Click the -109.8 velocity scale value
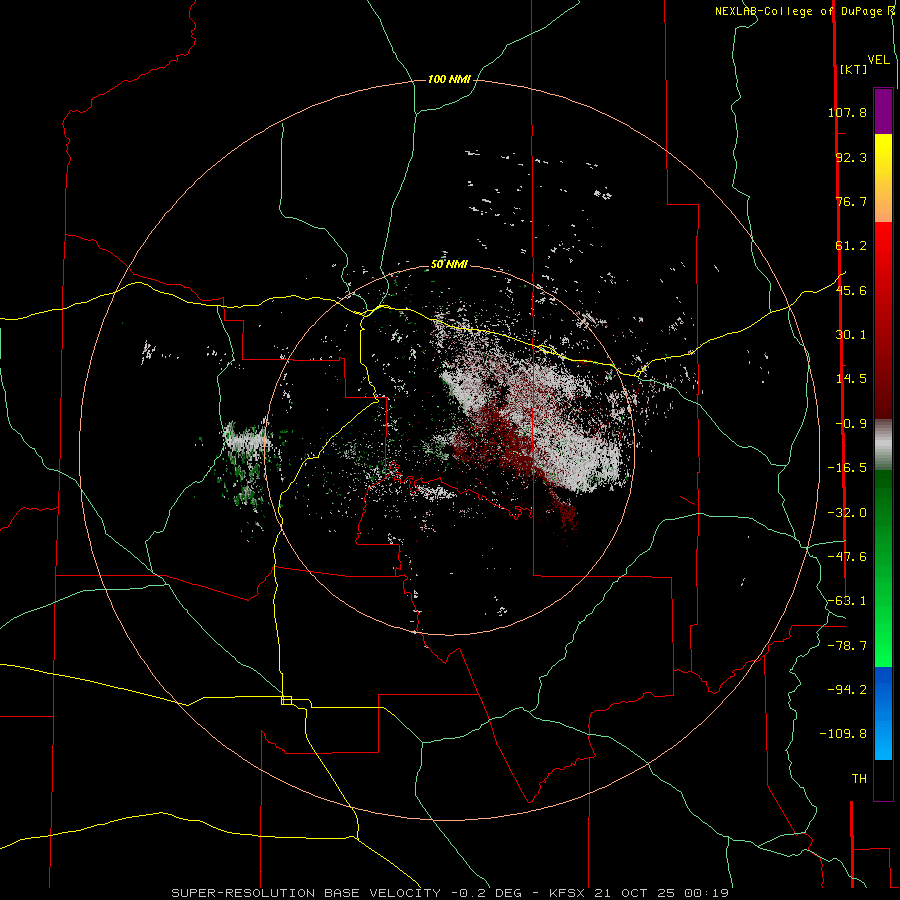The height and width of the screenshot is (900, 900). [x=843, y=734]
